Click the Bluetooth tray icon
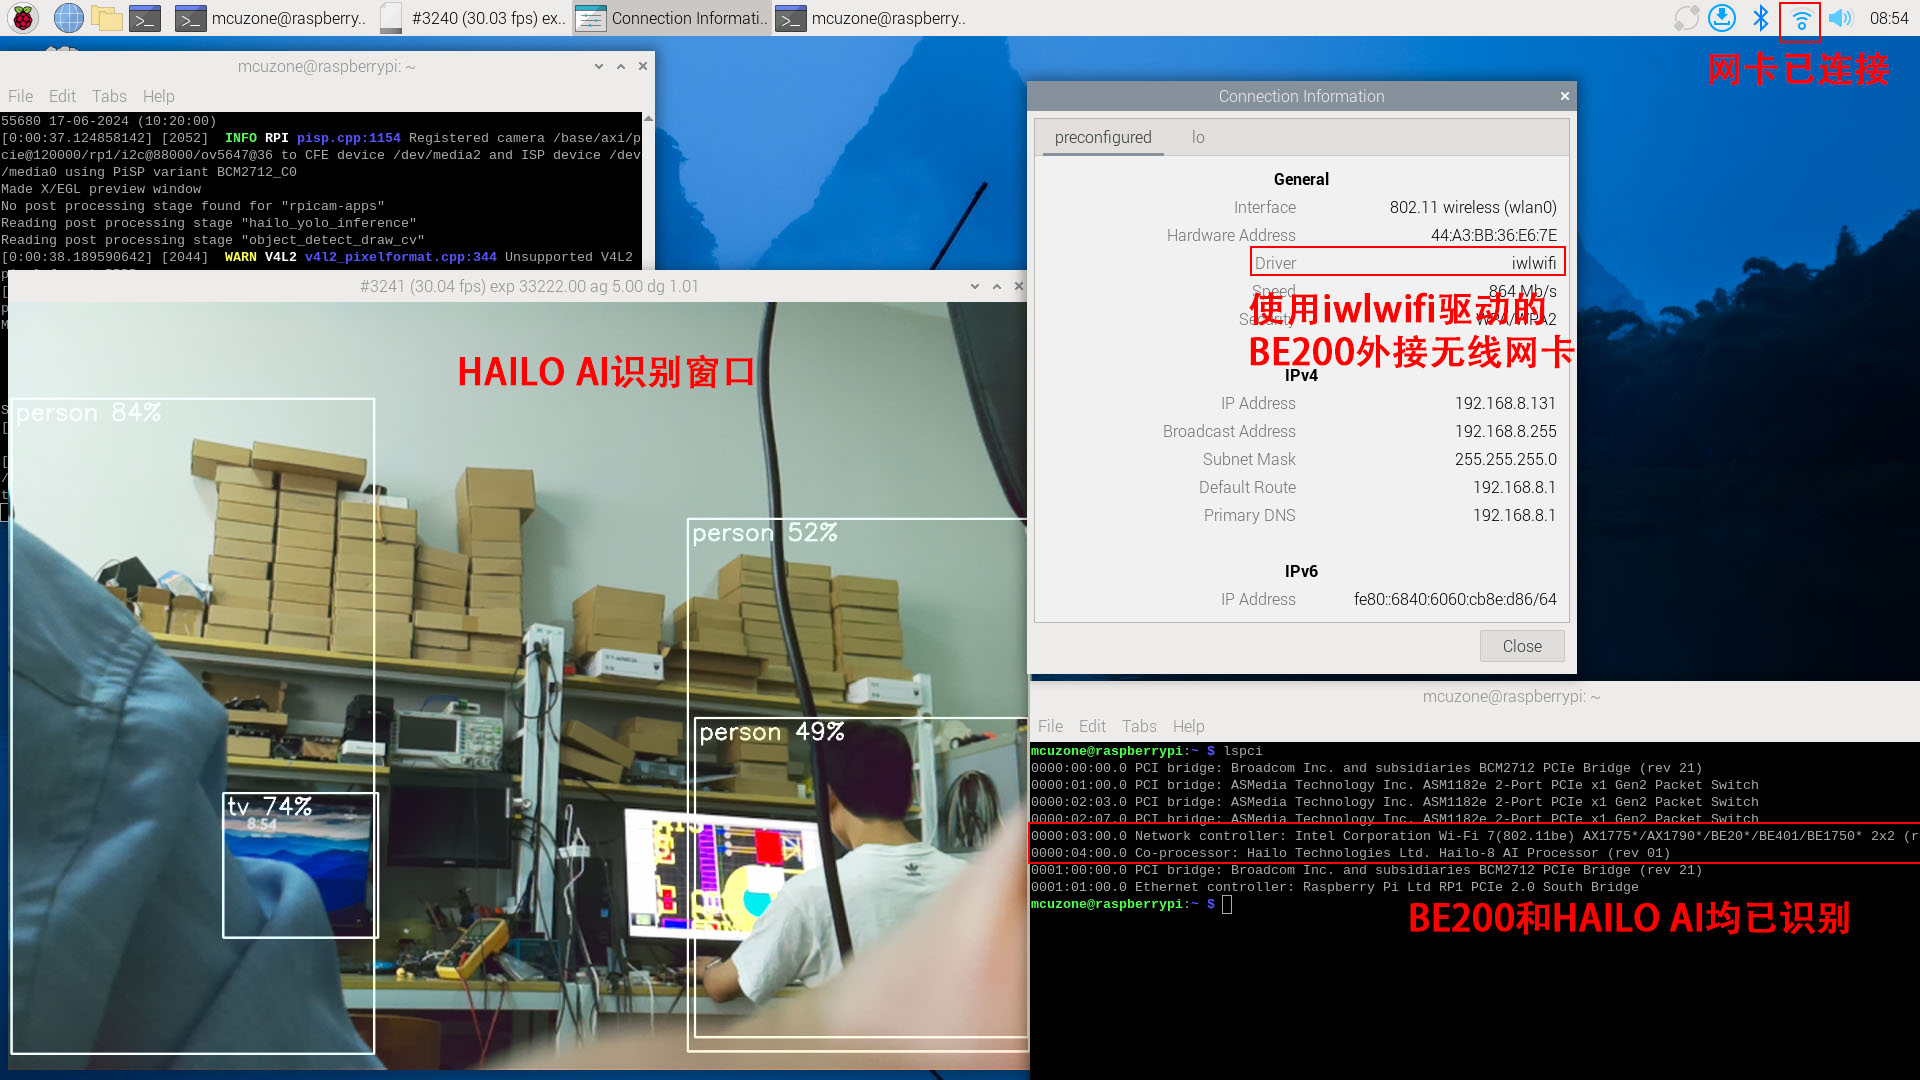This screenshot has width=1920, height=1080. pyautogui.click(x=1761, y=18)
